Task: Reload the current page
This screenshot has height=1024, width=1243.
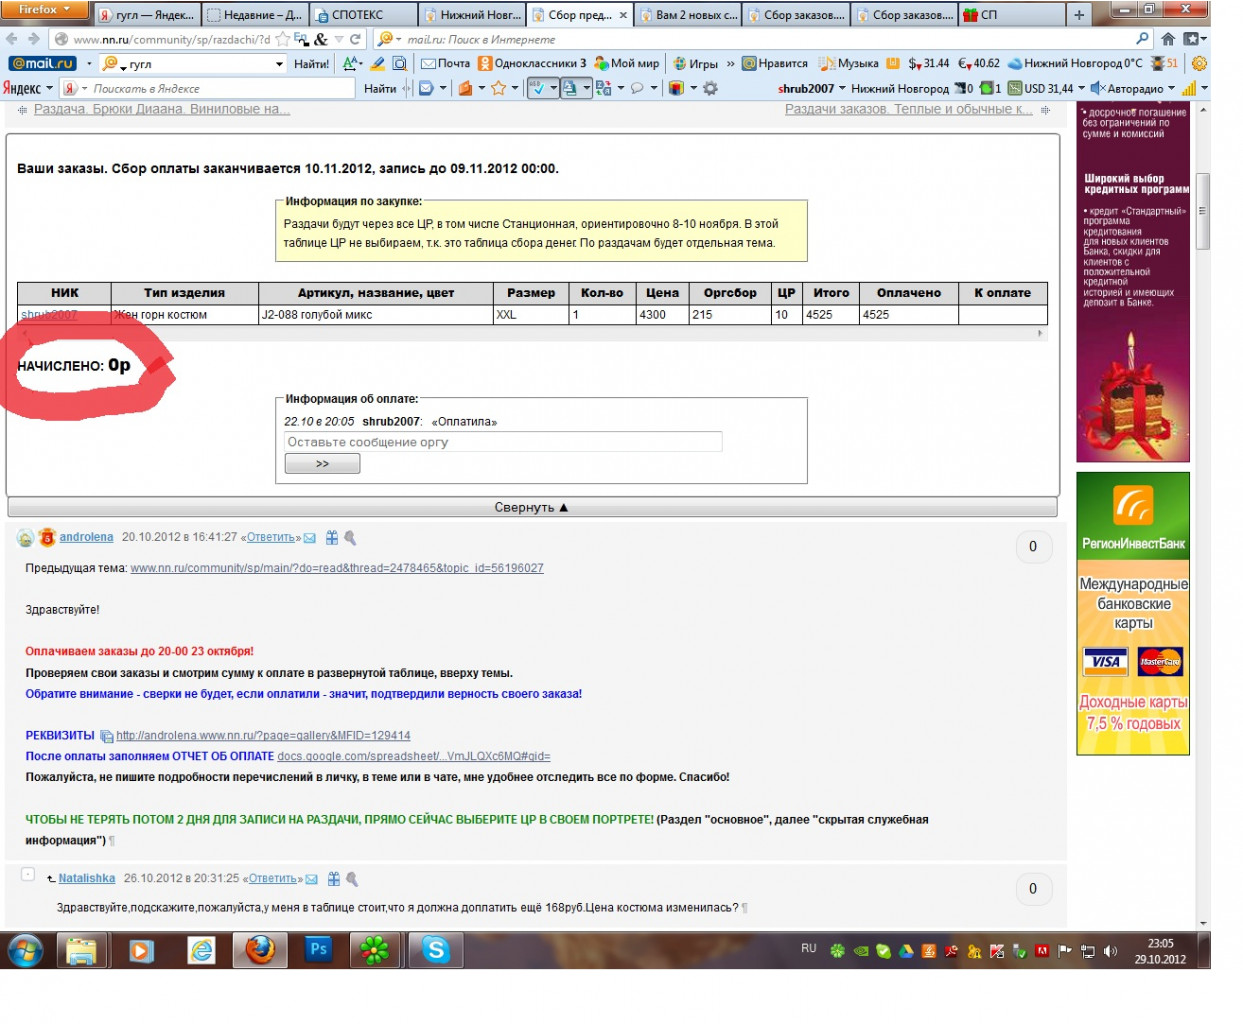Action: [355, 39]
